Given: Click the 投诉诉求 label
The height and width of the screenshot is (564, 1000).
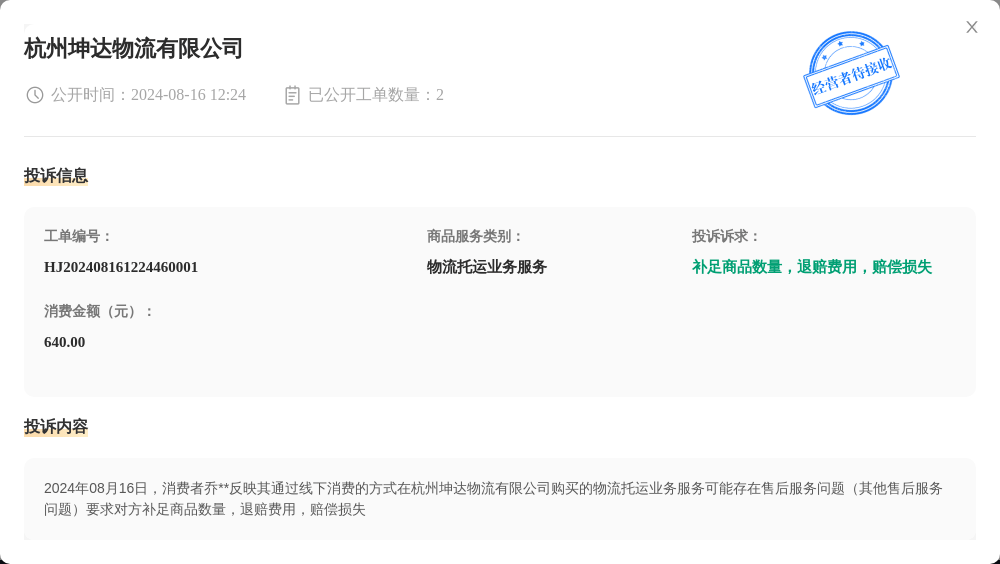Looking at the screenshot, I should pyautogui.click(x=726, y=237).
